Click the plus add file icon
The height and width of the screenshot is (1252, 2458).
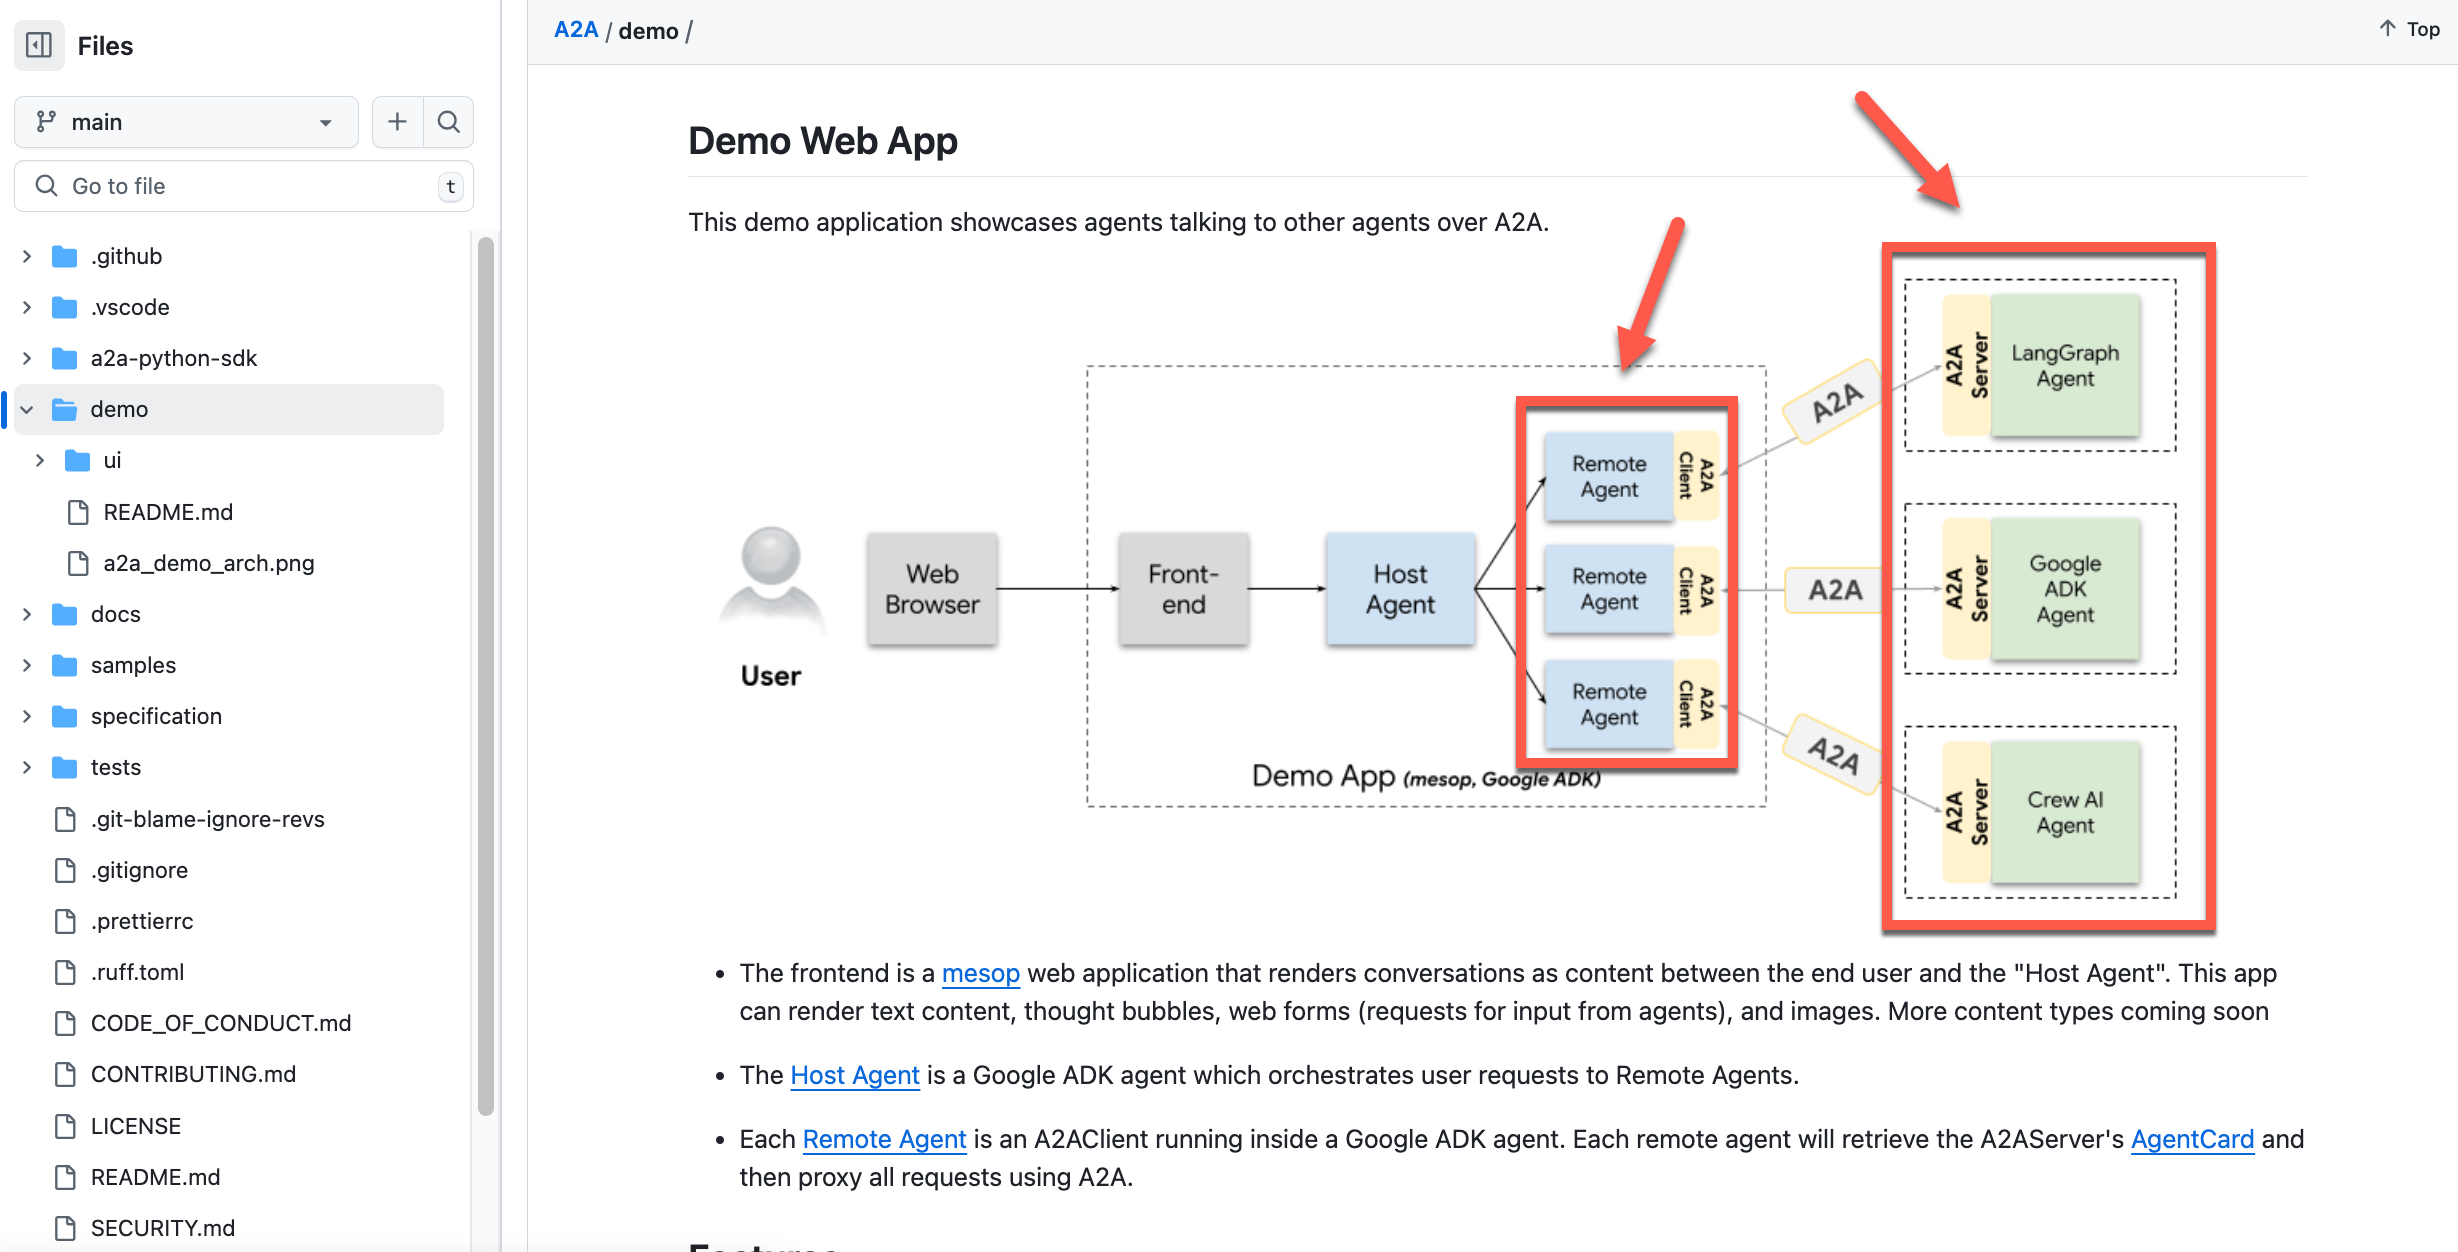point(397,122)
